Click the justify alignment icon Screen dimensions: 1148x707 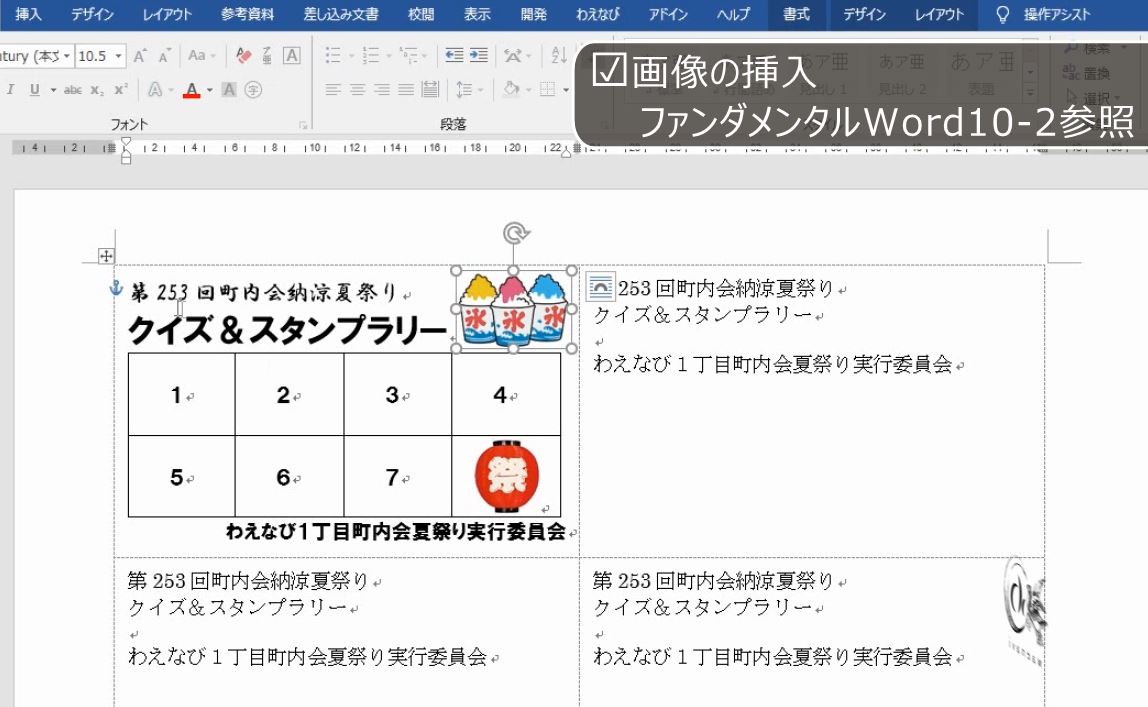tap(406, 90)
